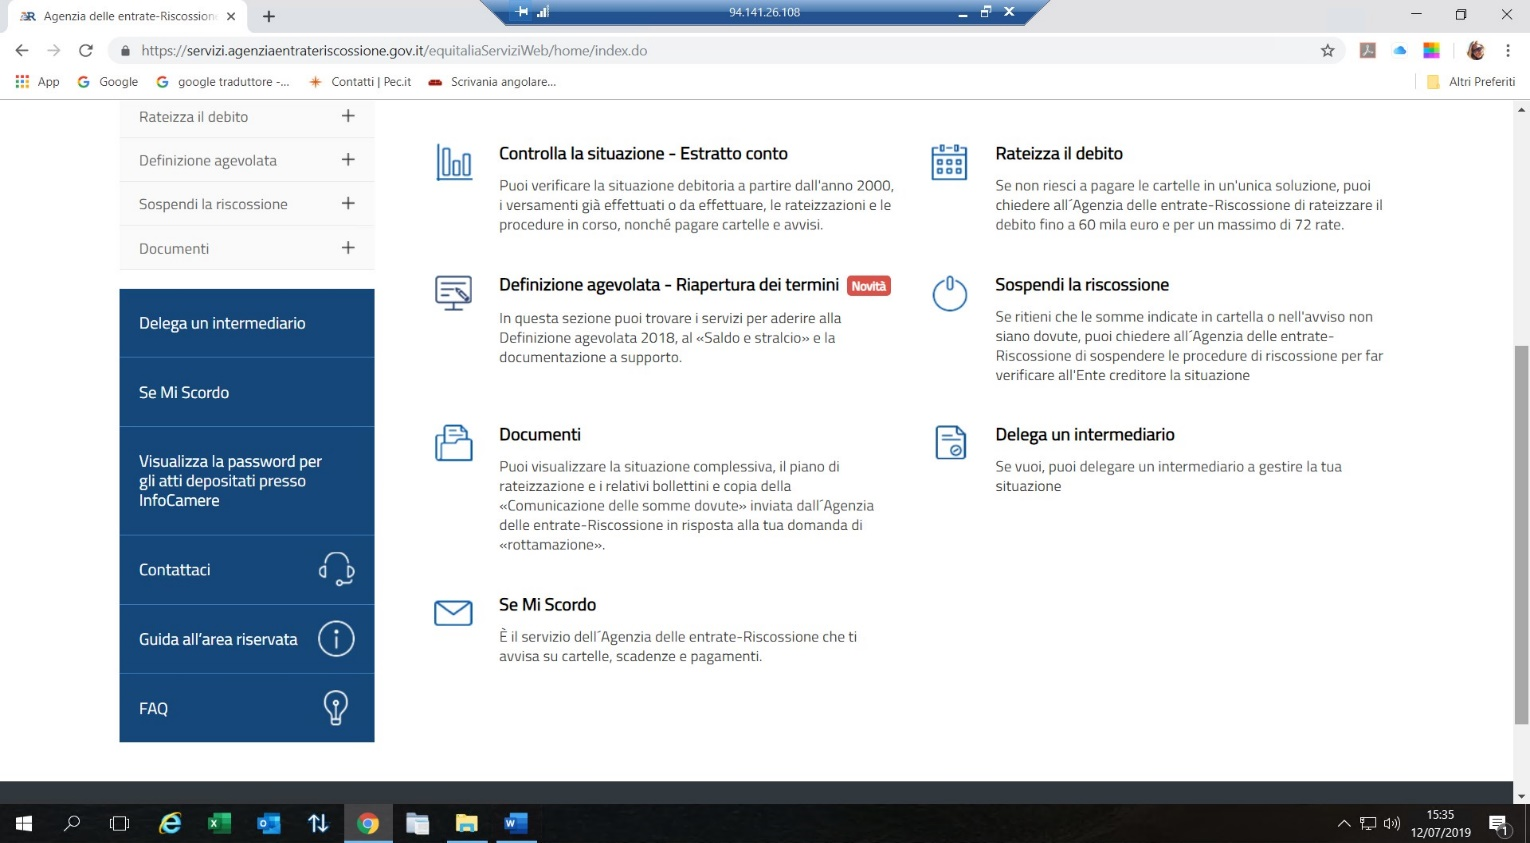1530x843 pixels.
Task: Open Controlla la situazione - Estratto conto link
Action: click(643, 154)
